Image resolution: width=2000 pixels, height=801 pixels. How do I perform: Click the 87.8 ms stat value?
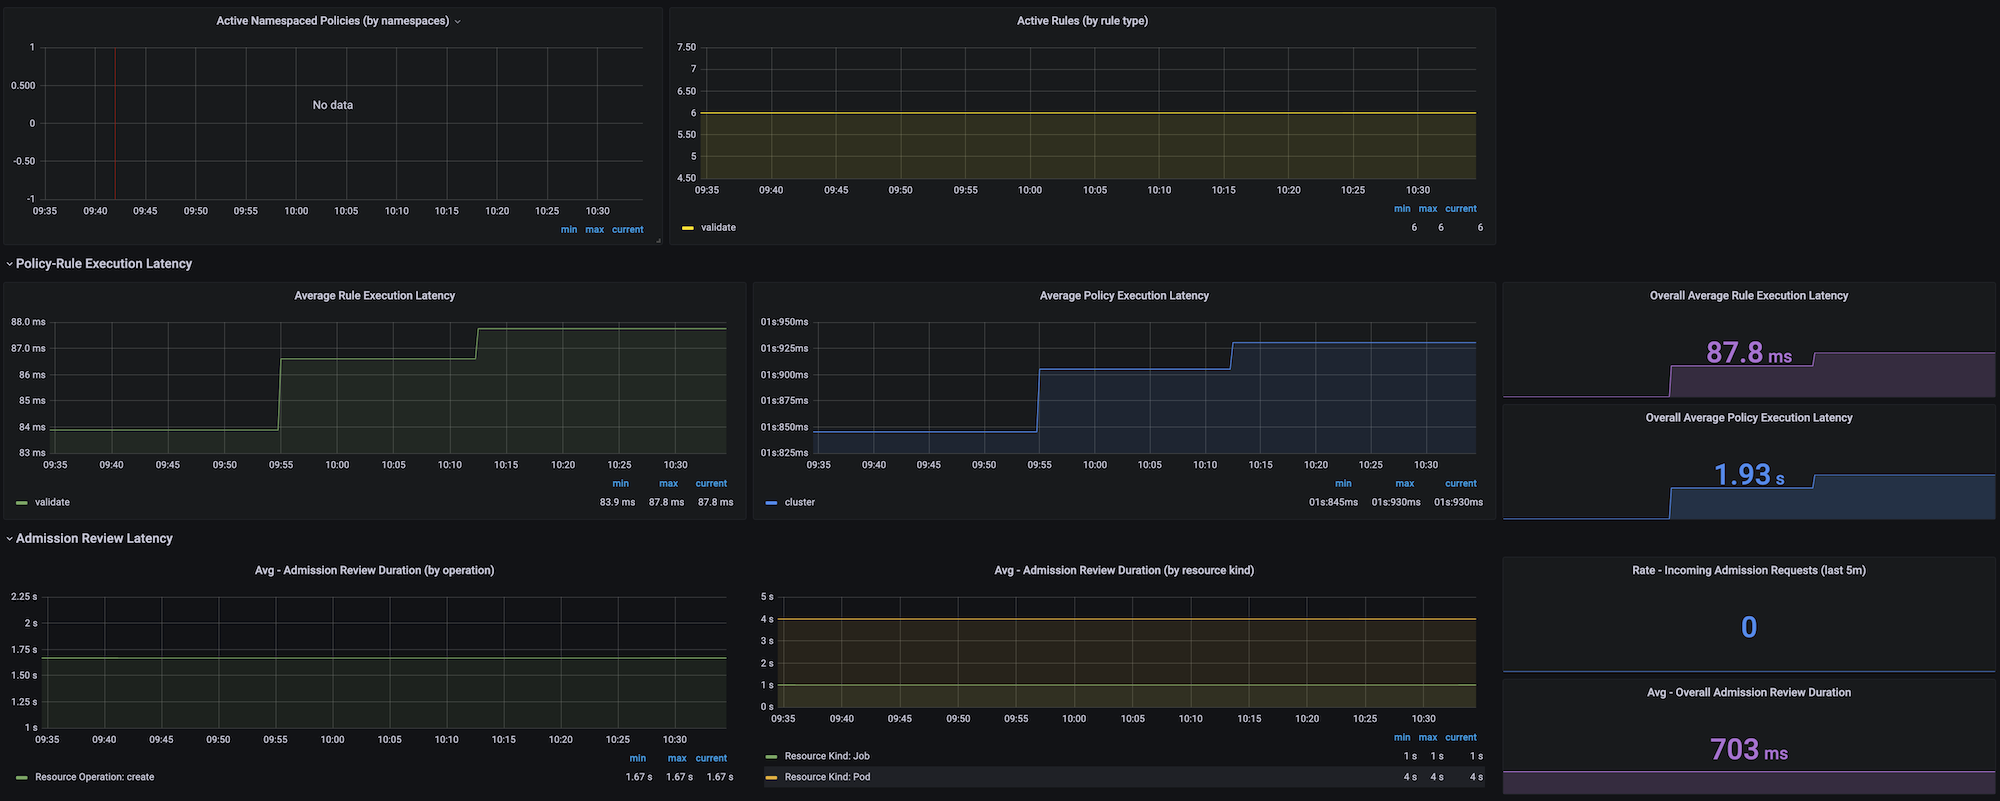tap(1749, 352)
